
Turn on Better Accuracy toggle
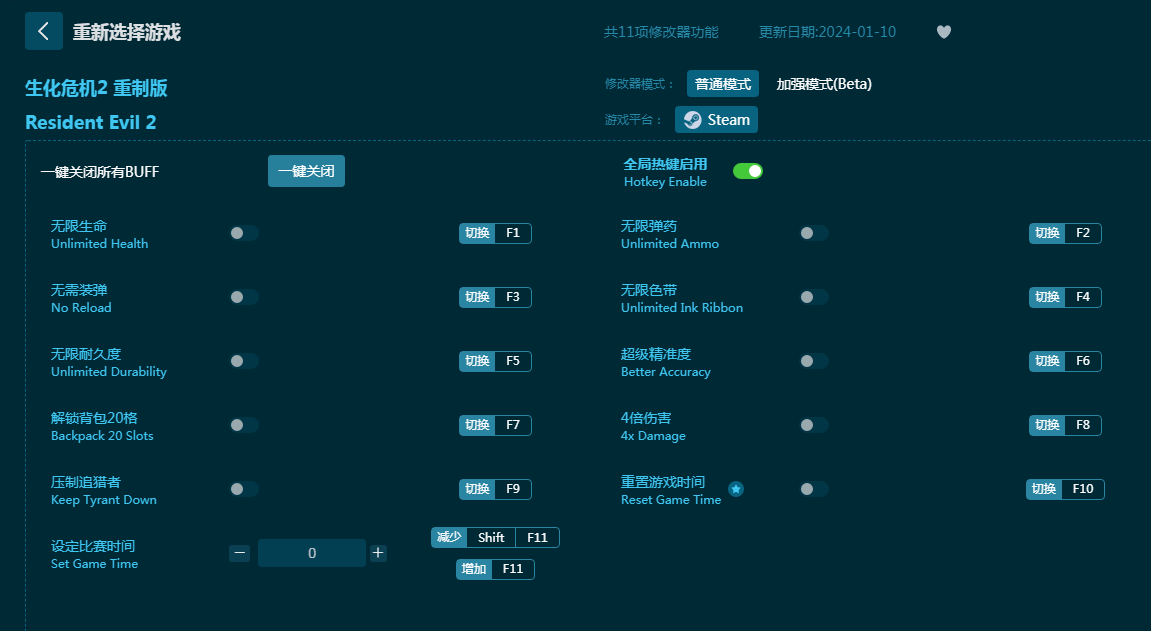[814, 361]
